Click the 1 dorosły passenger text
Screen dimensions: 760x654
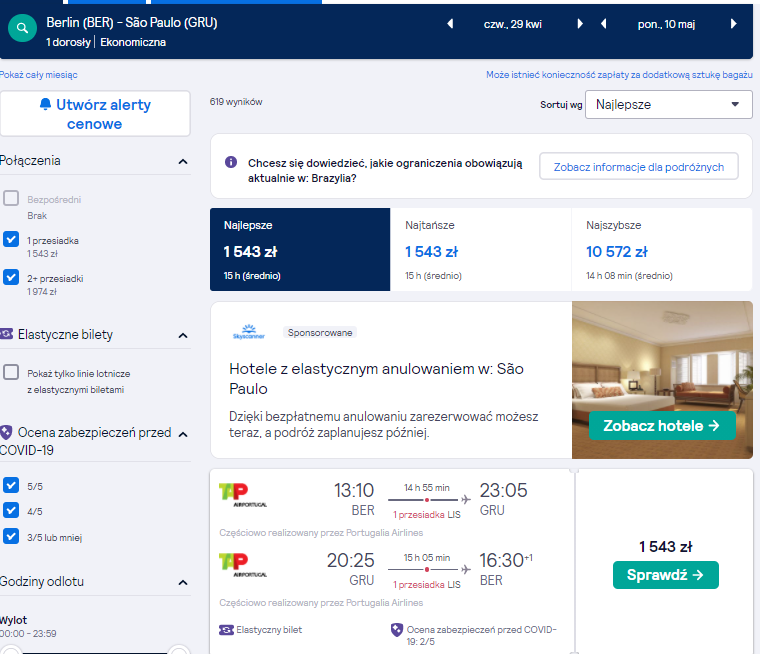[x=68, y=42]
